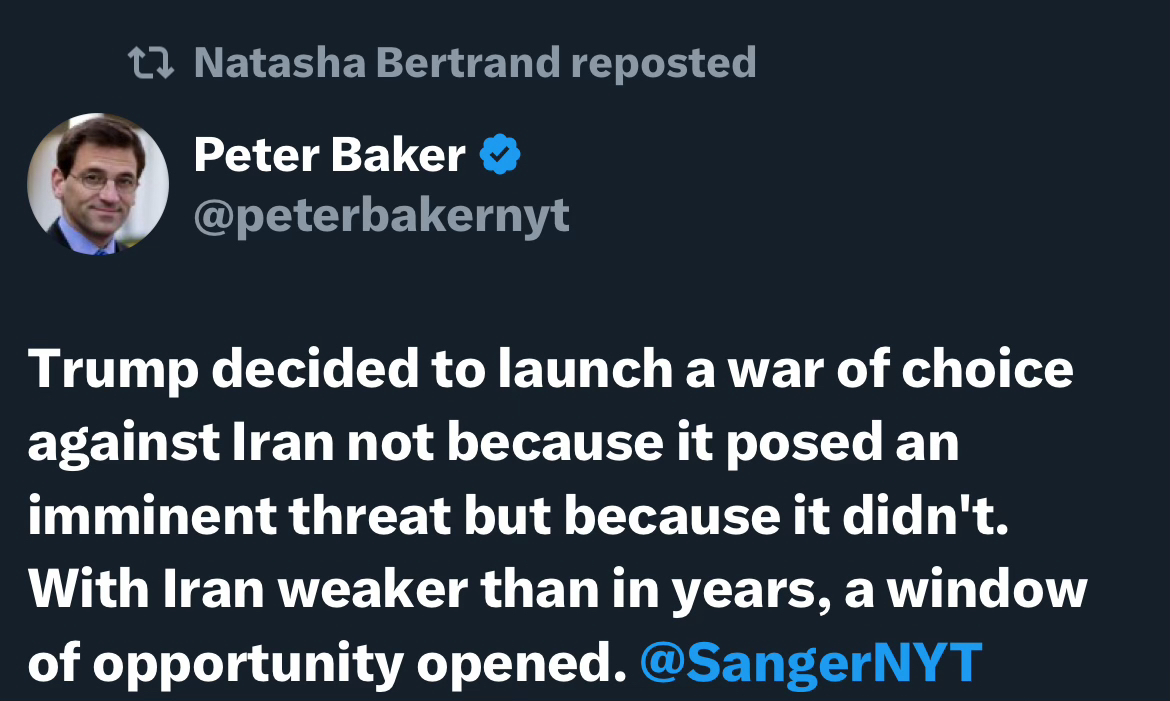
Task: Click the word "Trump" in the tweet
Action: [111, 369]
